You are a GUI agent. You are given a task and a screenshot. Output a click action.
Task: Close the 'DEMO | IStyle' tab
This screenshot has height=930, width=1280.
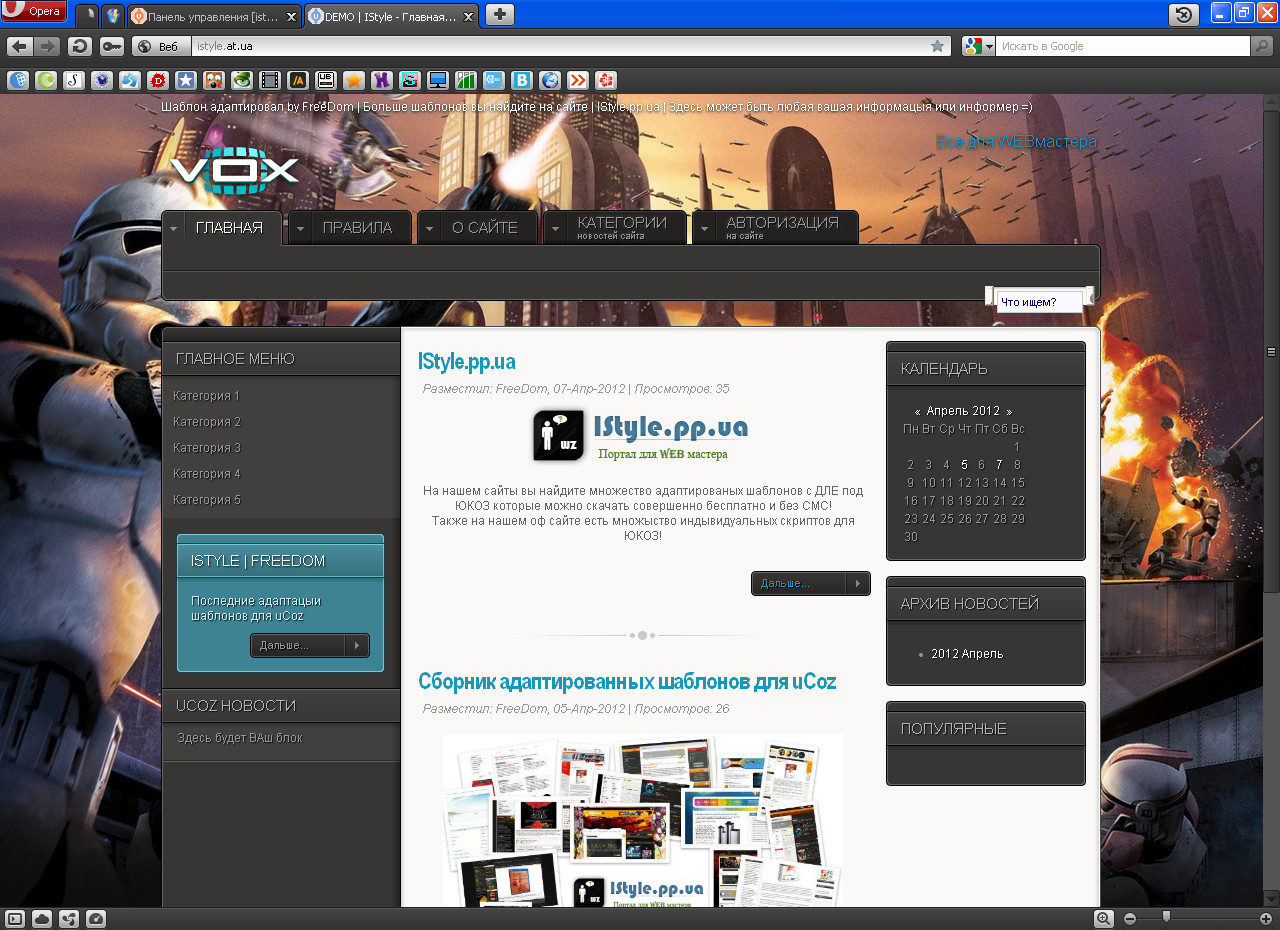click(x=467, y=17)
